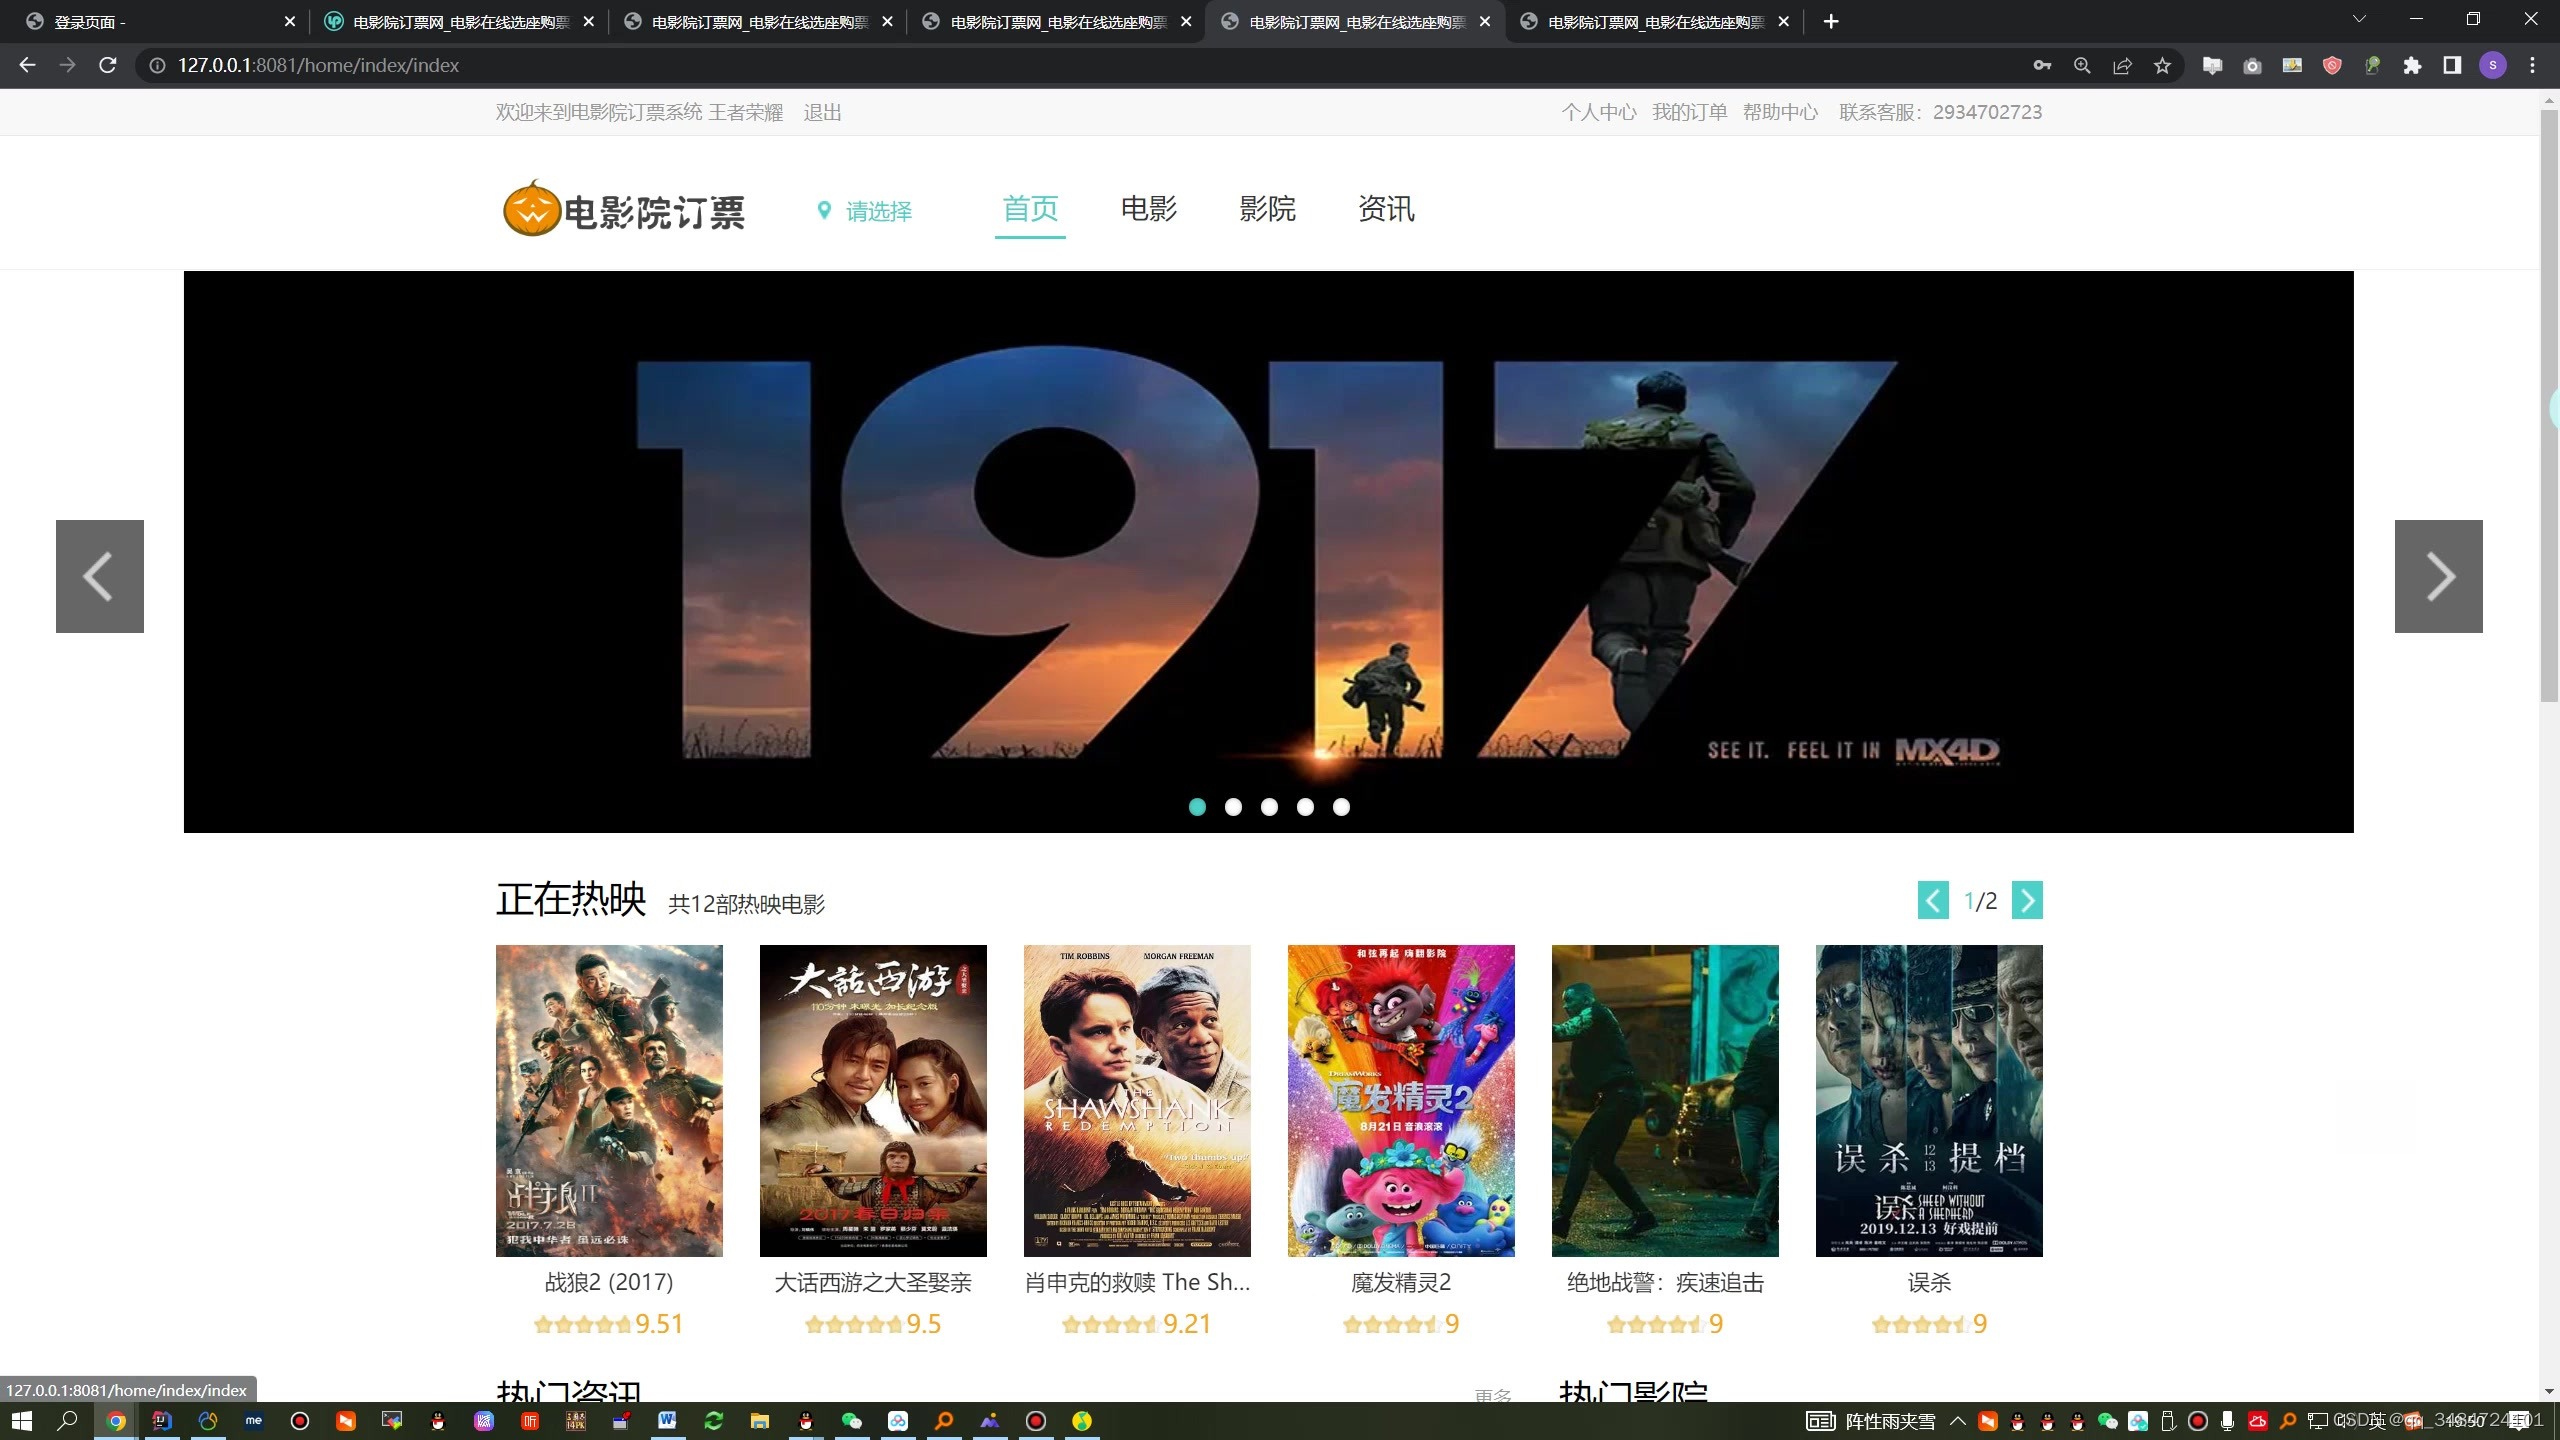Click the 9.51 star rating of 战狼2
Viewport: 2560px width, 1440px height.
(609, 1324)
